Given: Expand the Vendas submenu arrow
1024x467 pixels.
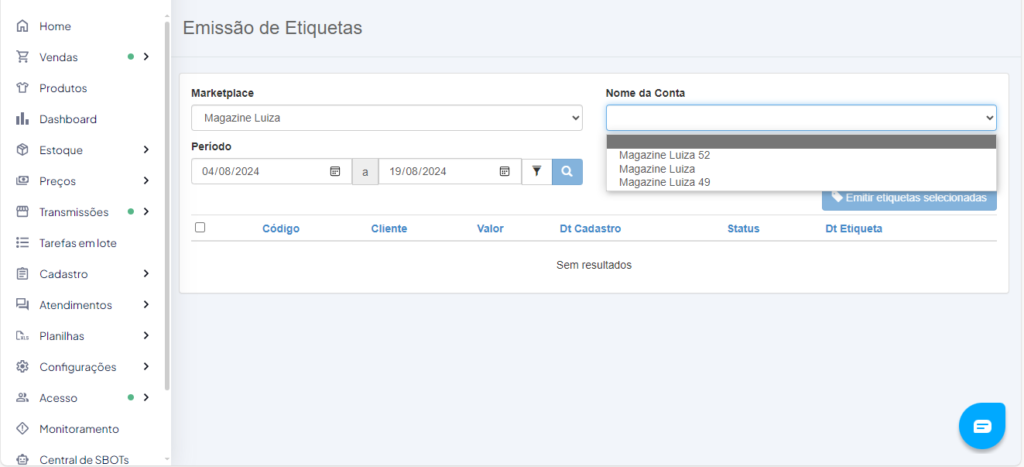Looking at the screenshot, I should [x=146, y=57].
